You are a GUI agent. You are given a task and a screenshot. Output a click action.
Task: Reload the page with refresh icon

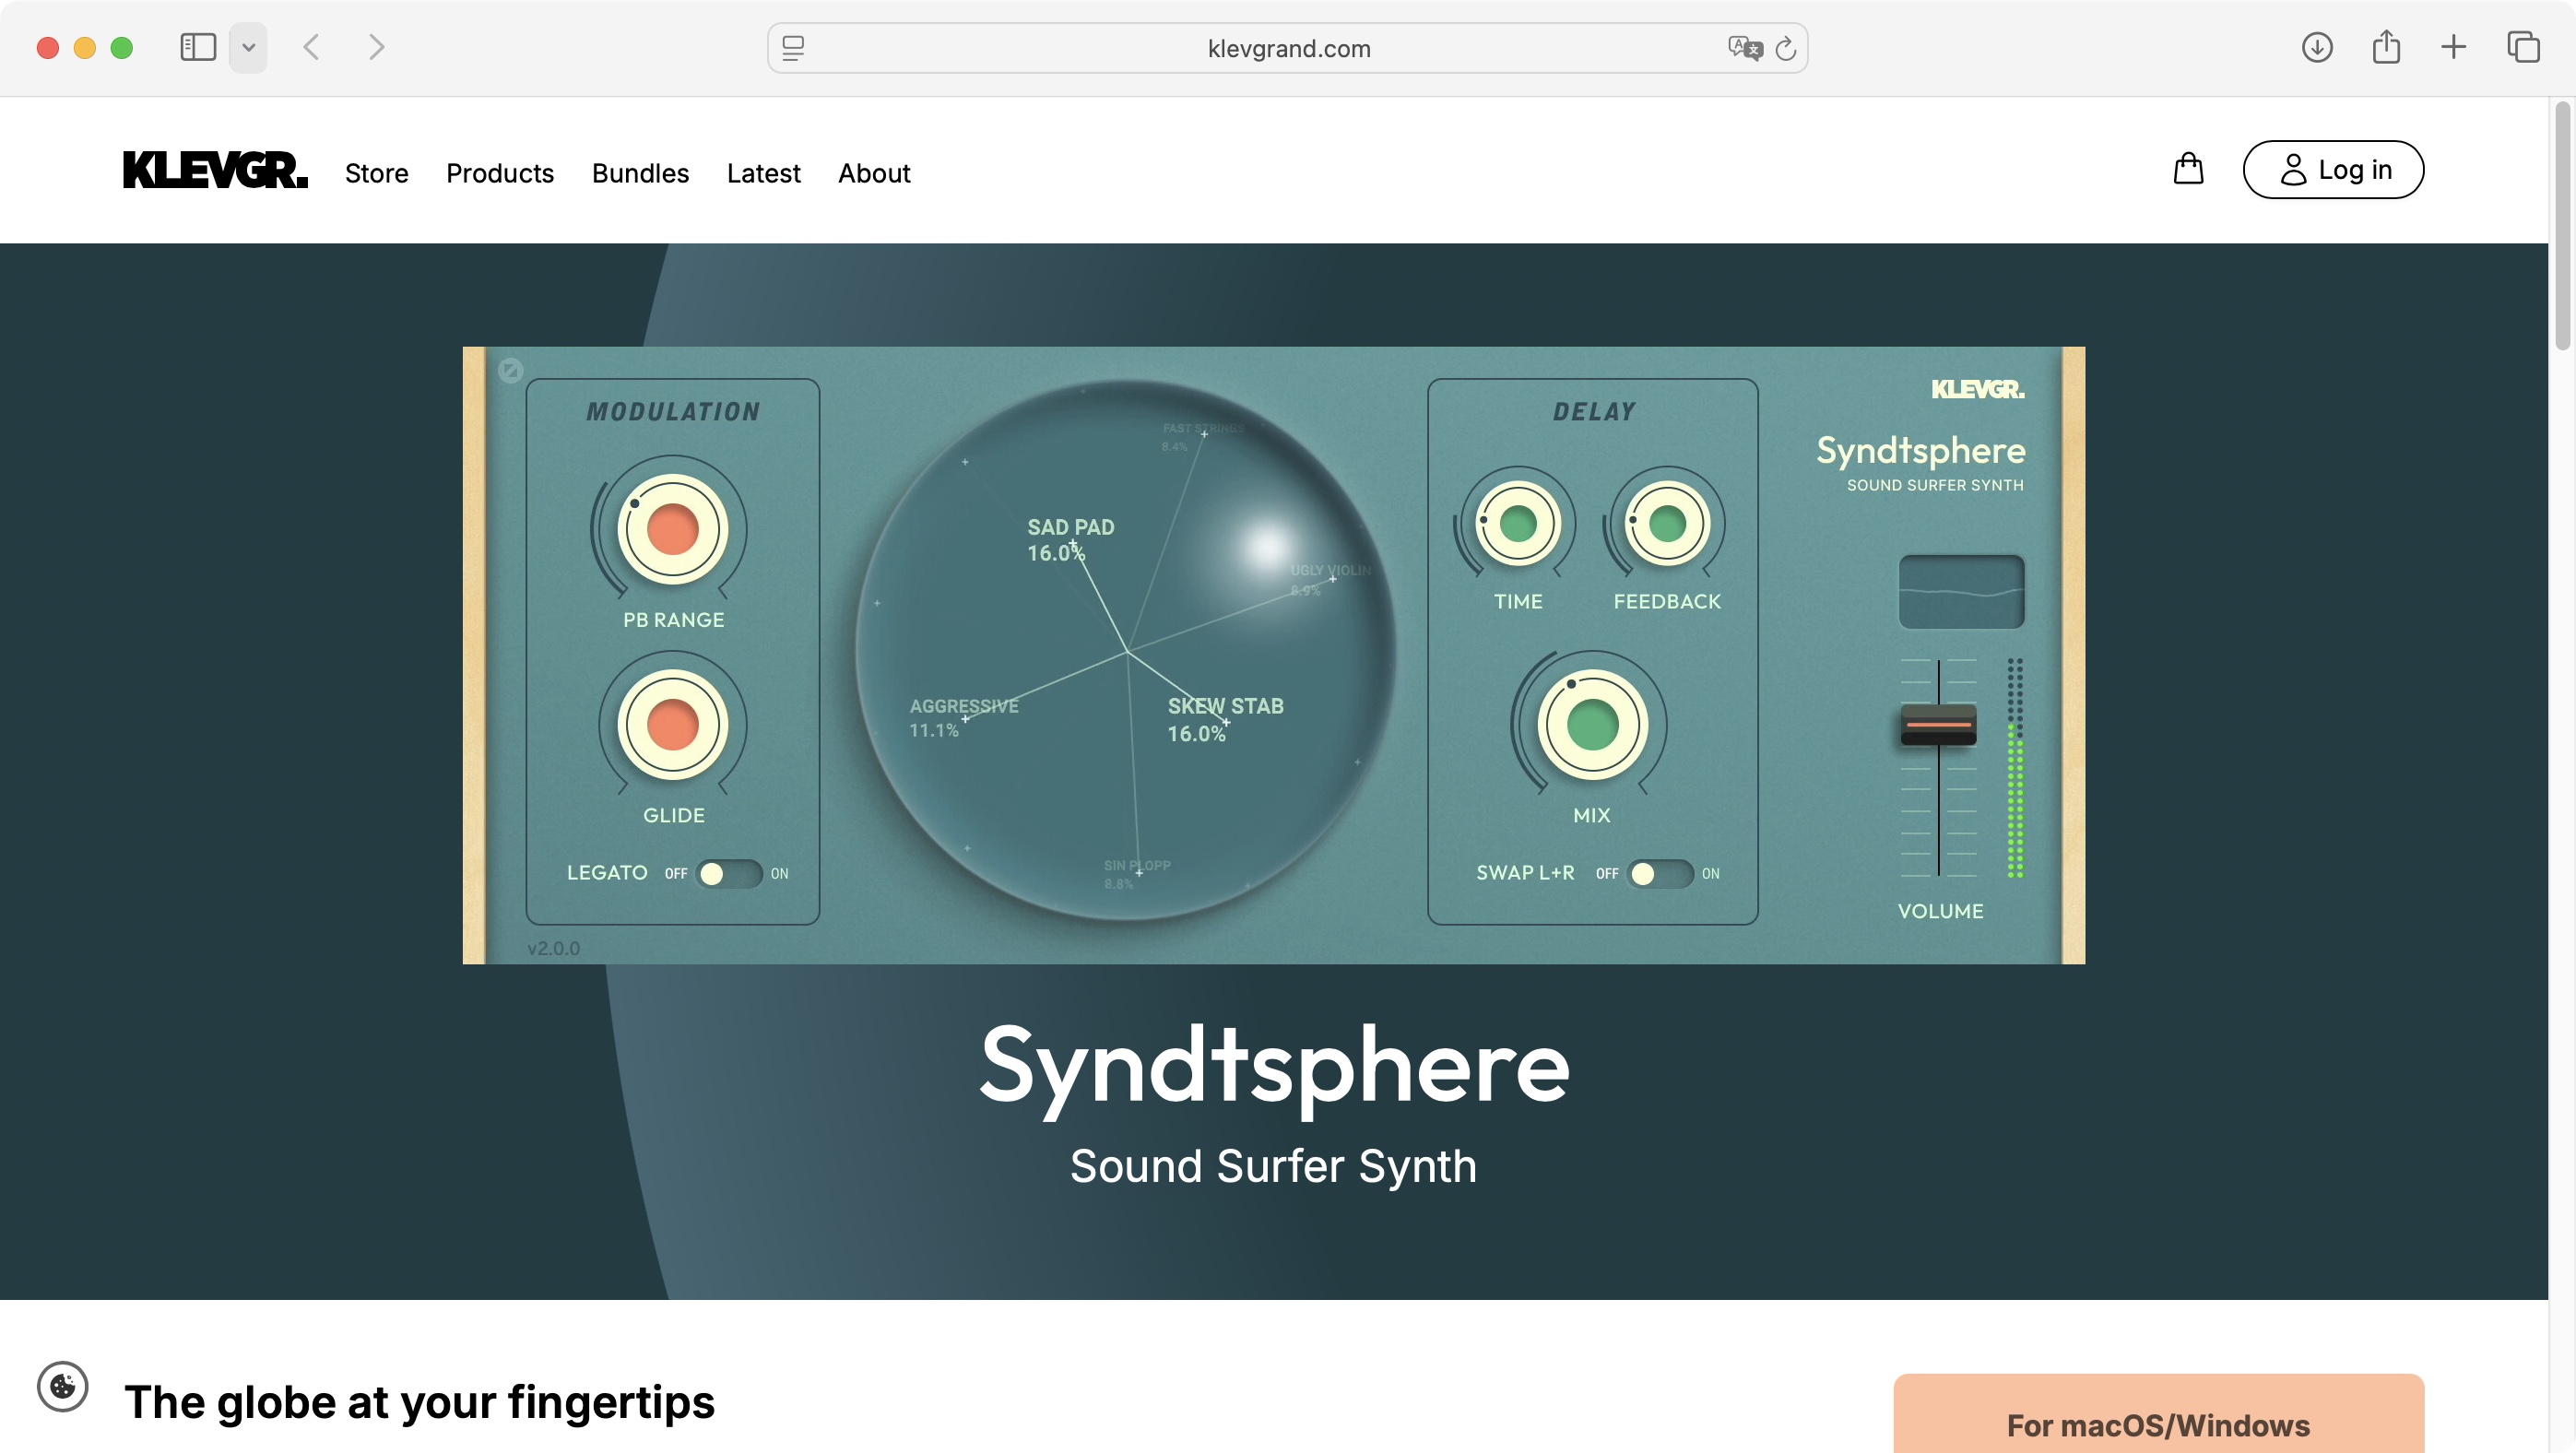pos(1786,48)
